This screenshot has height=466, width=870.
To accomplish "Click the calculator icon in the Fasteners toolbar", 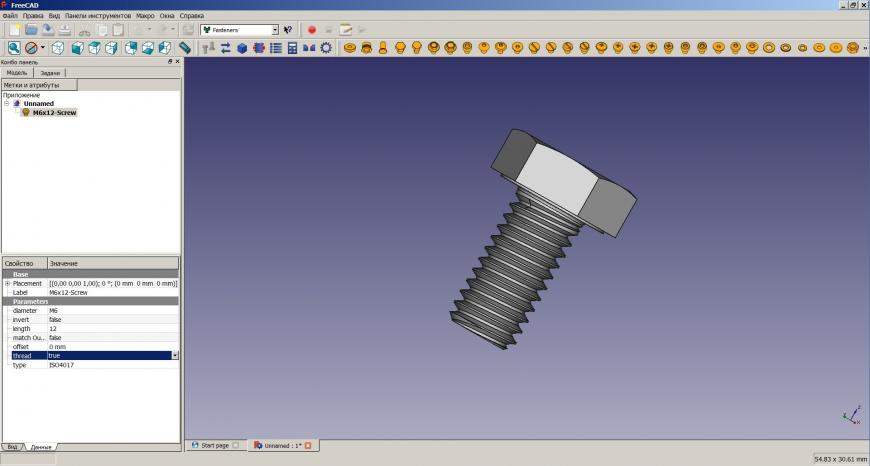I will click(292, 48).
